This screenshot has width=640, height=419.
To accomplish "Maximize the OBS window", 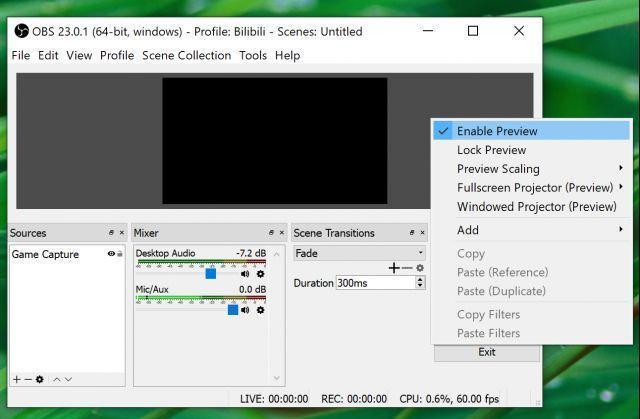I will pos(473,31).
